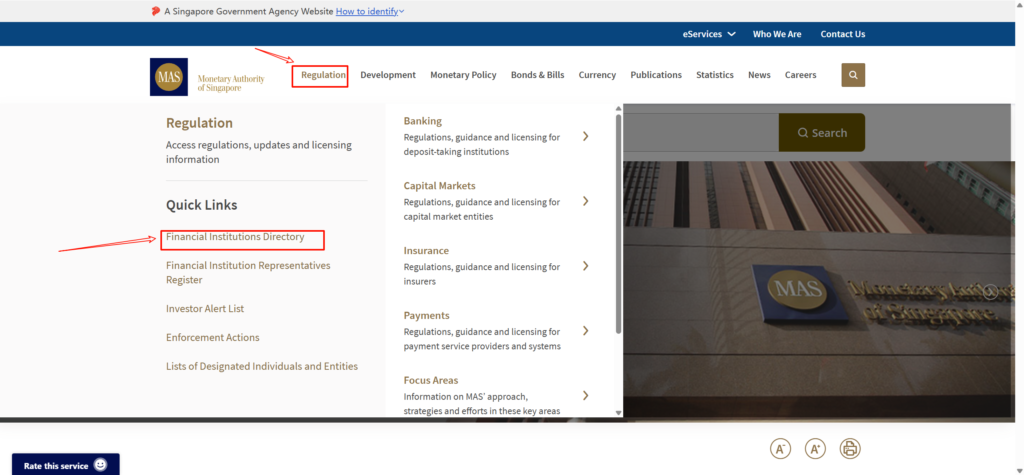Click the magnifier search icon in navbar
Image resolution: width=1024 pixels, height=475 pixels.
point(853,75)
